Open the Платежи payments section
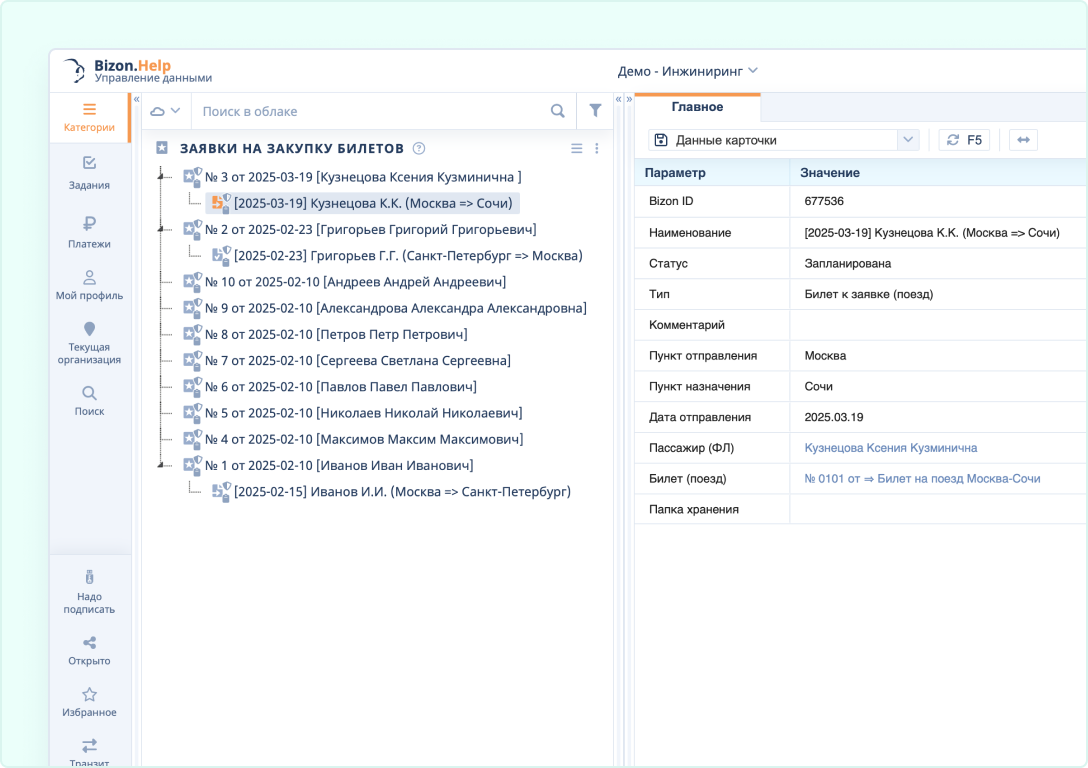 (89, 230)
